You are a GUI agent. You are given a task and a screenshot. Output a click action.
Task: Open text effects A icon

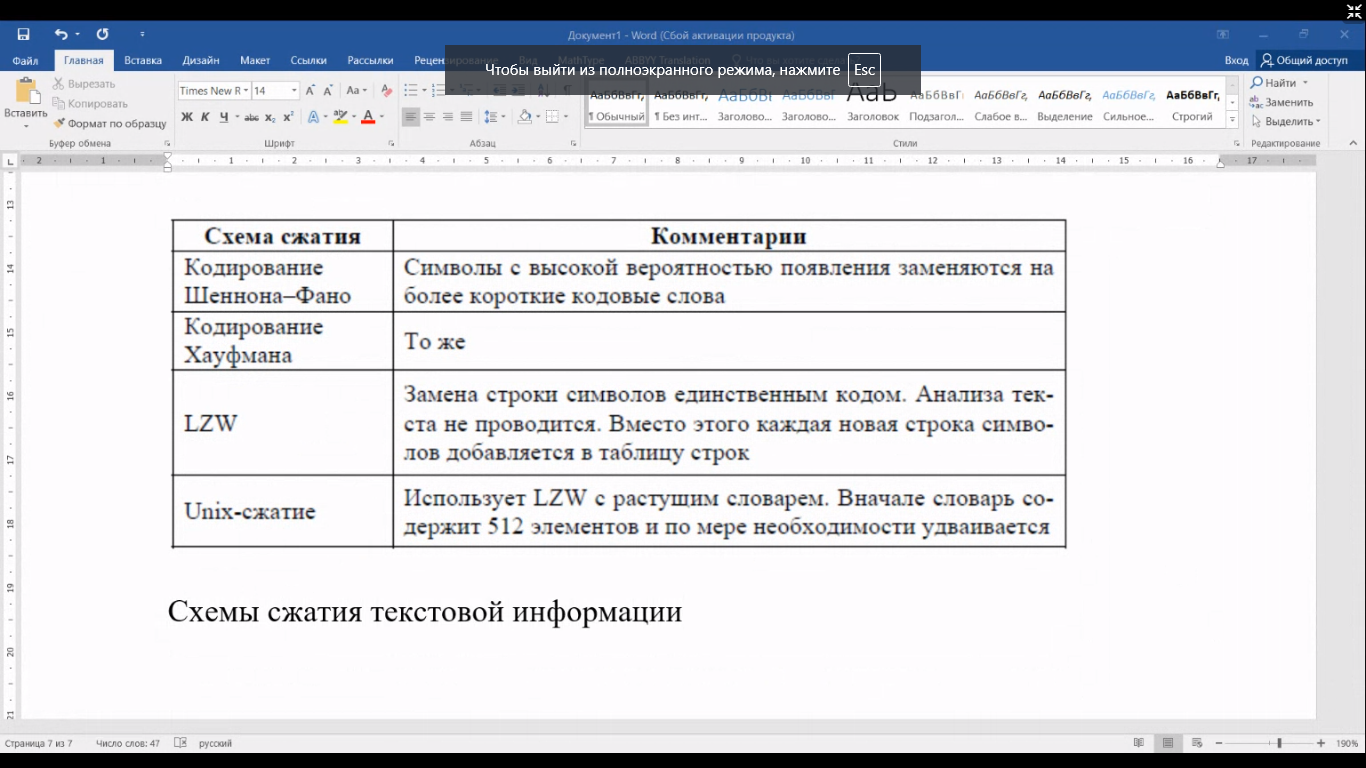[x=312, y=117]
